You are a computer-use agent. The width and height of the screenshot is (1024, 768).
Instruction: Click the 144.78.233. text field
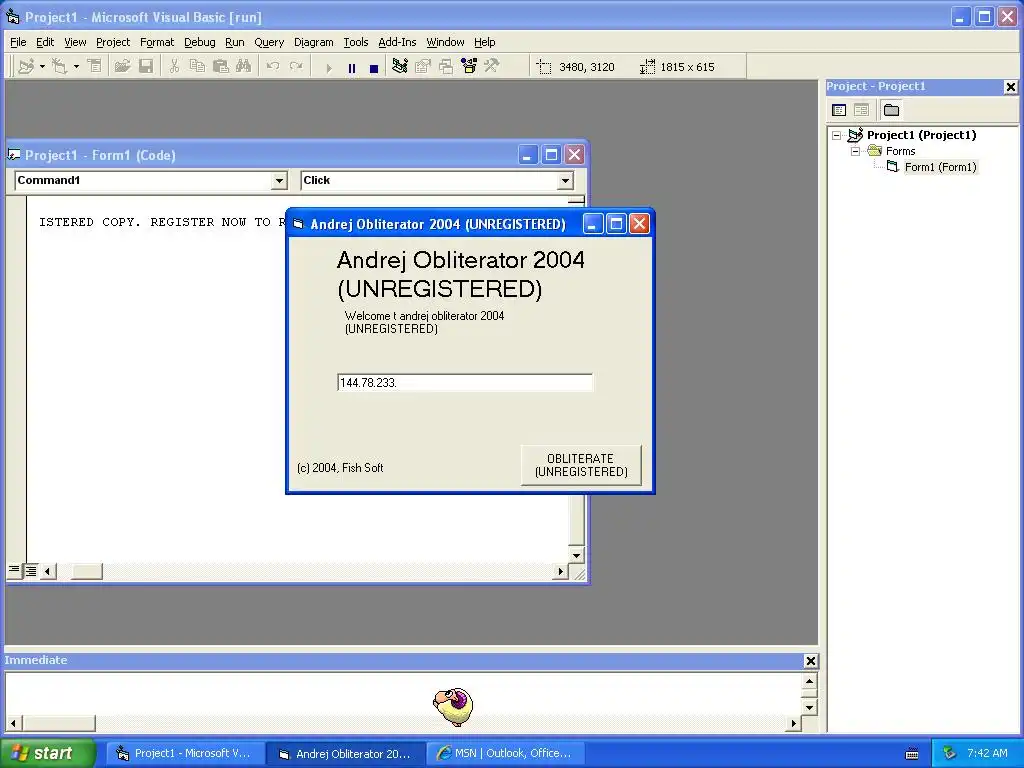(x=465, y=383)
